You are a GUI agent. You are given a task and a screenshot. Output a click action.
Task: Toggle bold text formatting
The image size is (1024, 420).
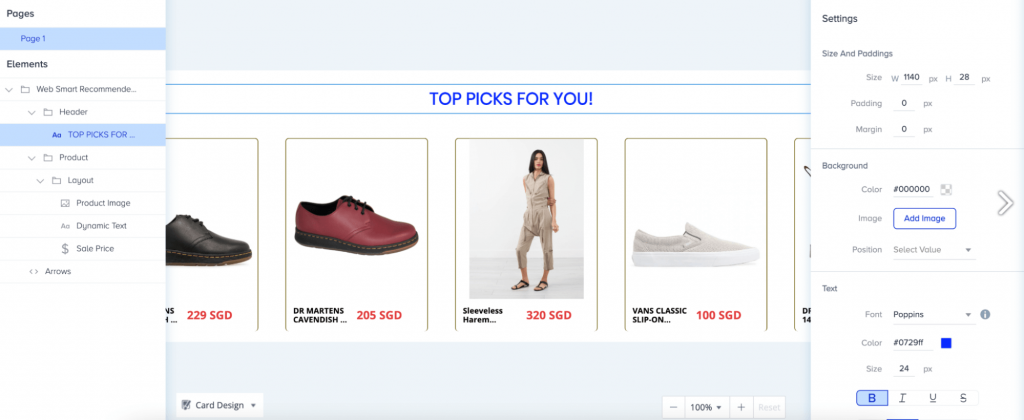pyautogui.click(x=872, y=398)
